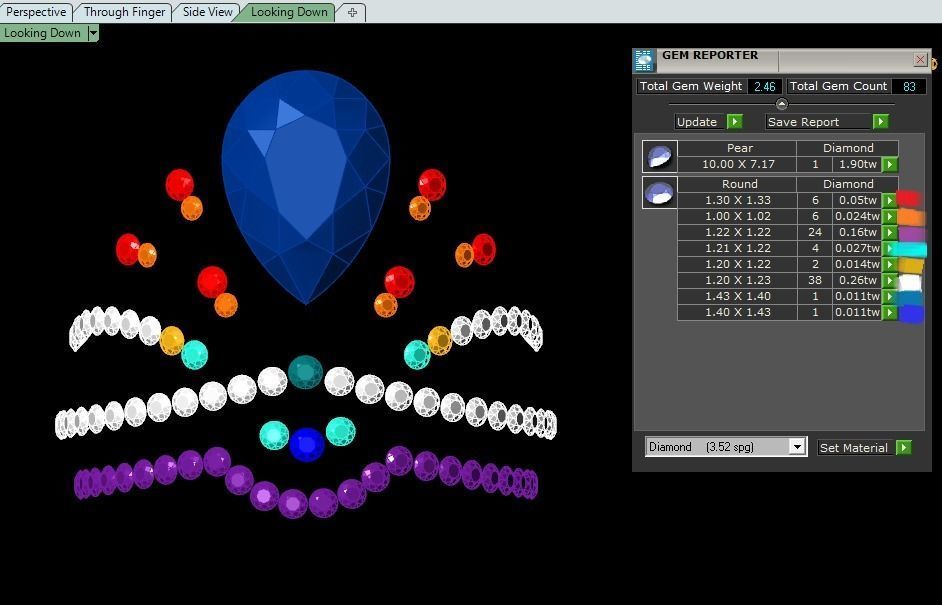Click the Set Material button

click(853, 448)
